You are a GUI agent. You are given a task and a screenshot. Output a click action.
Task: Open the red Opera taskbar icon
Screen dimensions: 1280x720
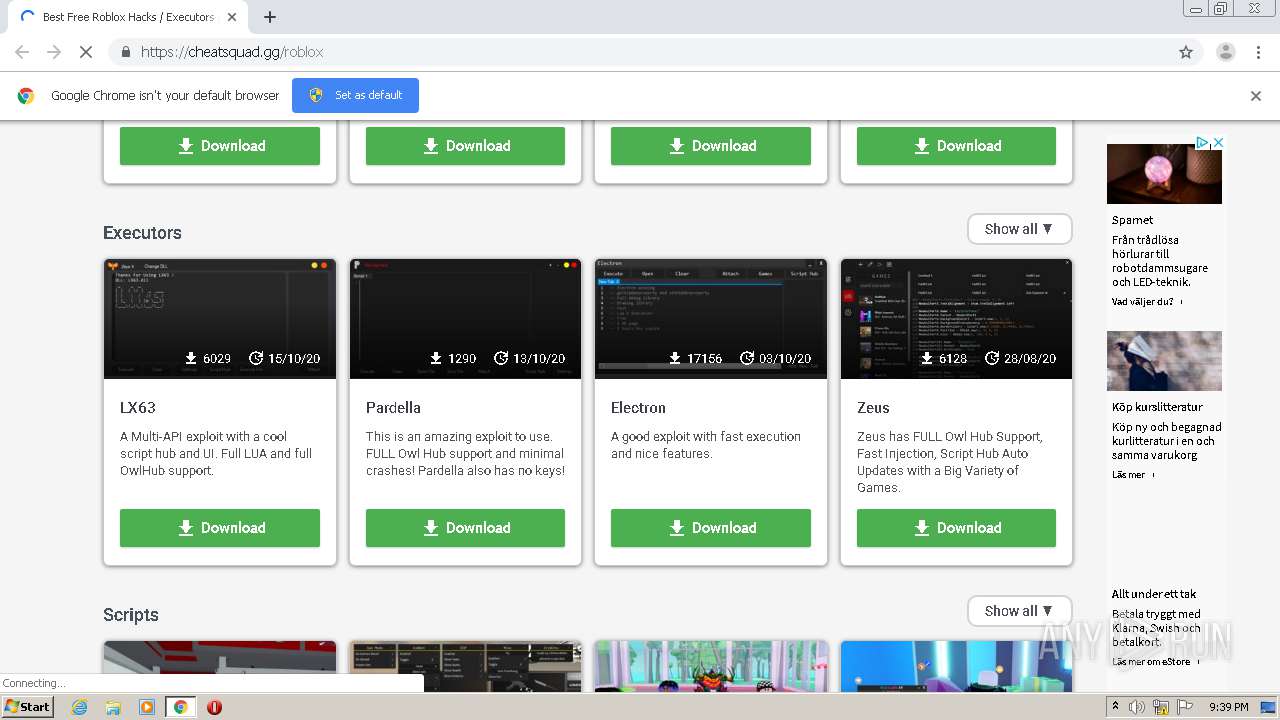214,707
